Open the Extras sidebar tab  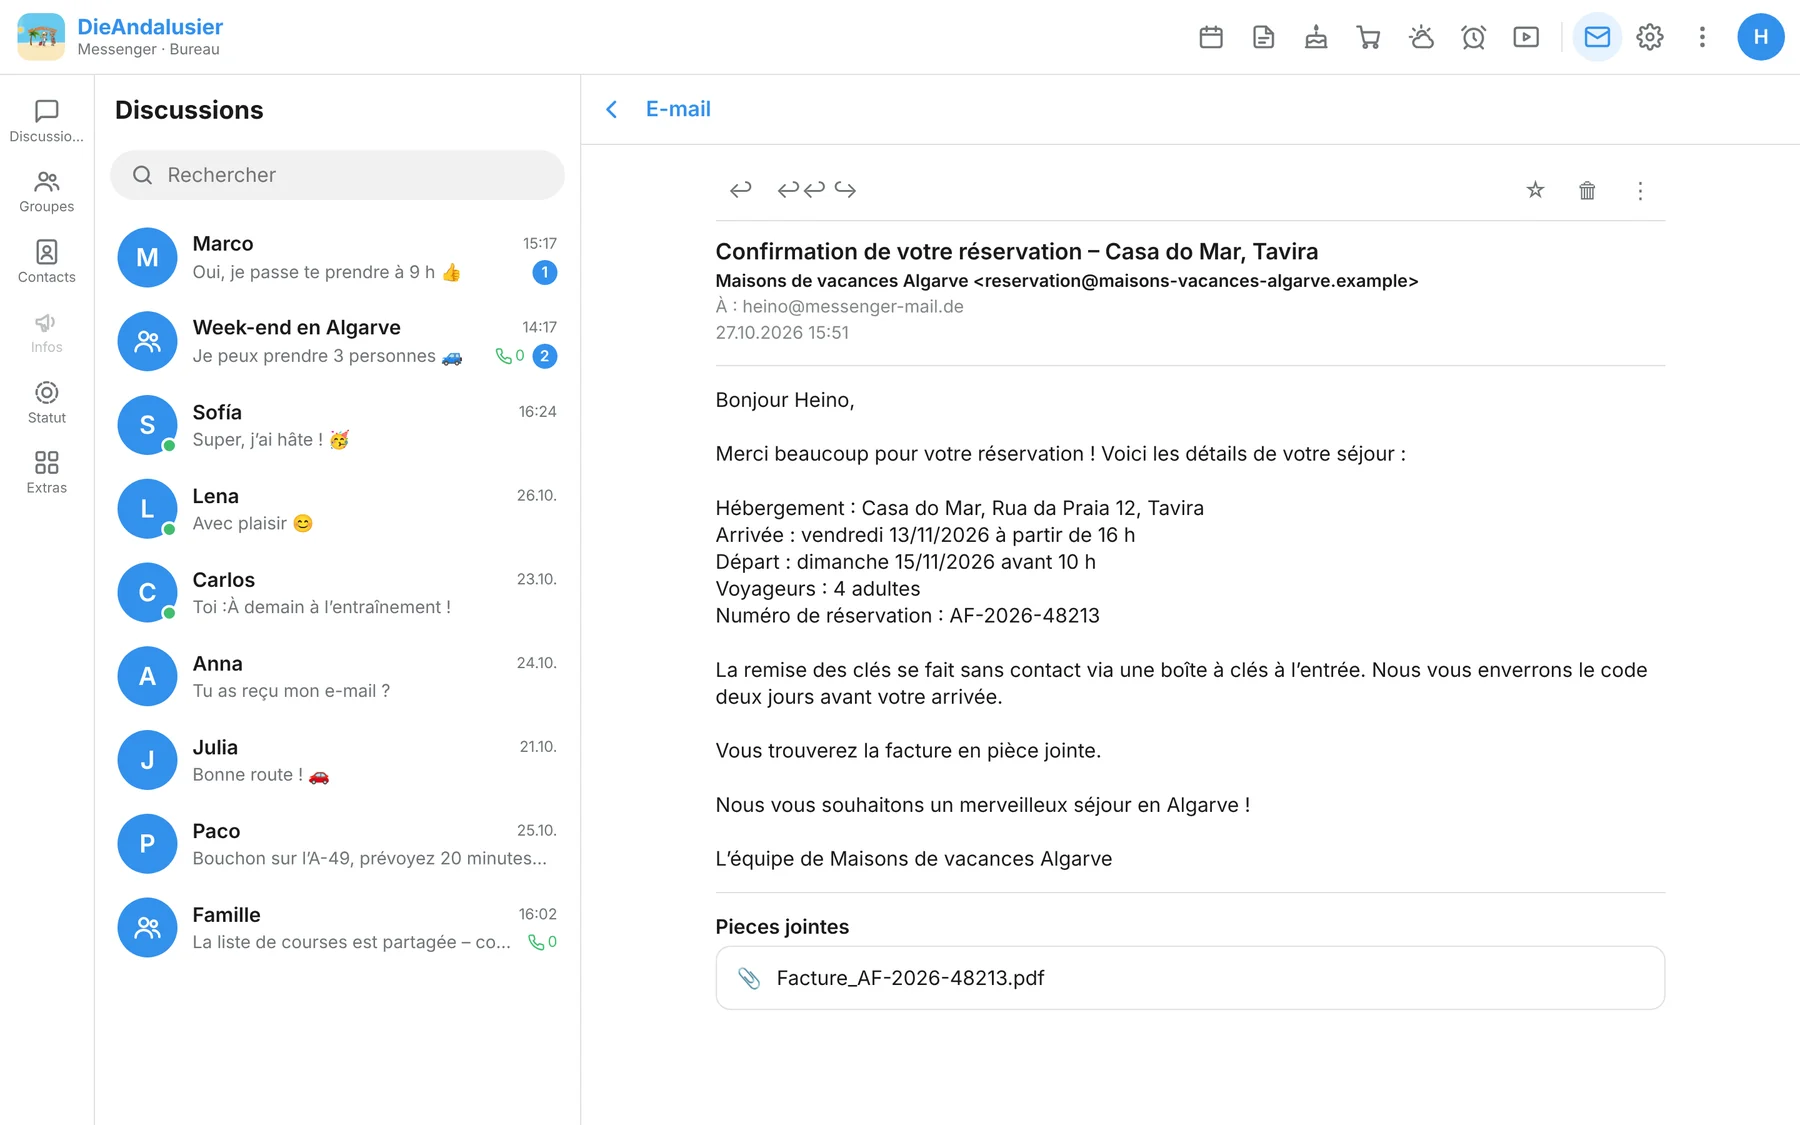[47, 472]
